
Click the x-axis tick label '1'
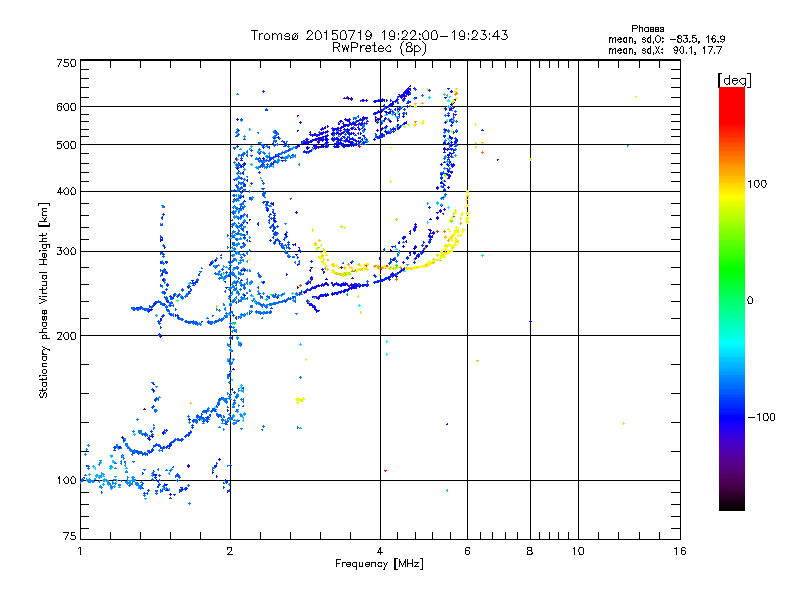[80, 551]
